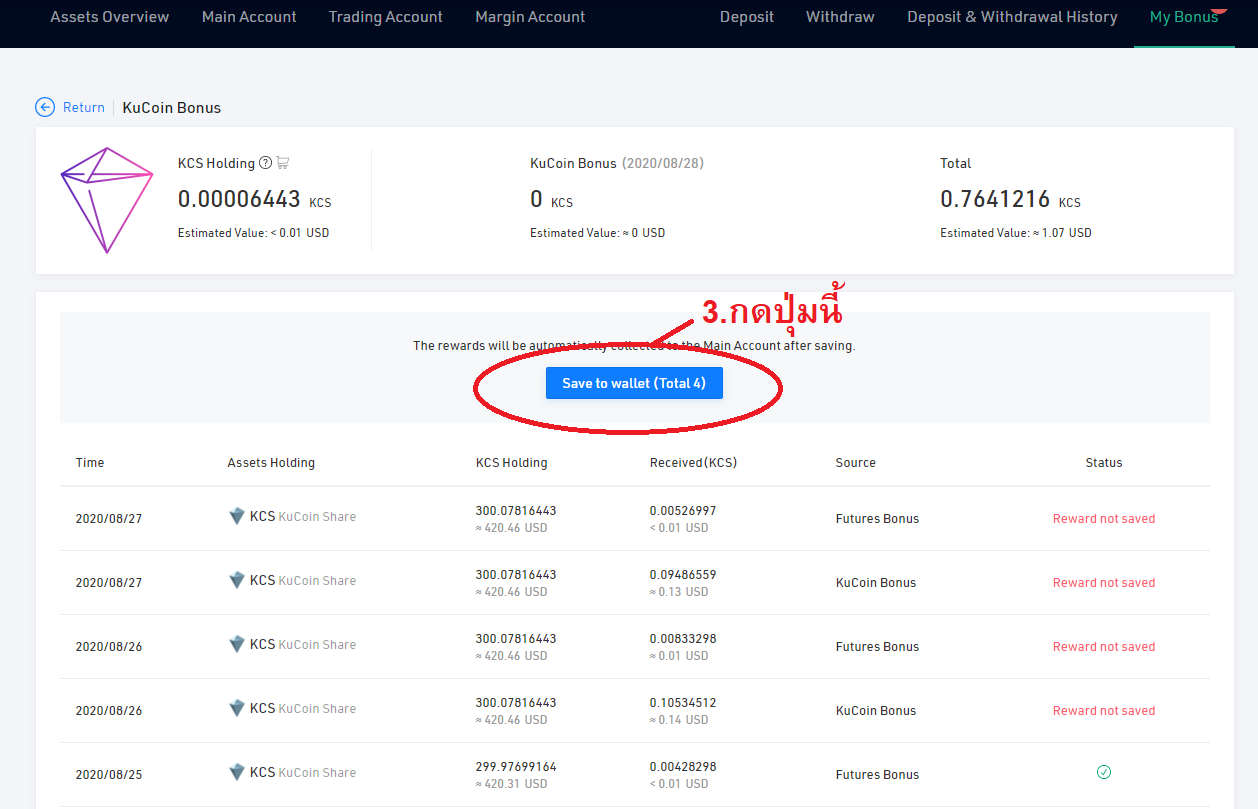
Task: Click the KCS coin icon in 2020/08/26 Futures Bonus row
Action: tap(237, 645)
